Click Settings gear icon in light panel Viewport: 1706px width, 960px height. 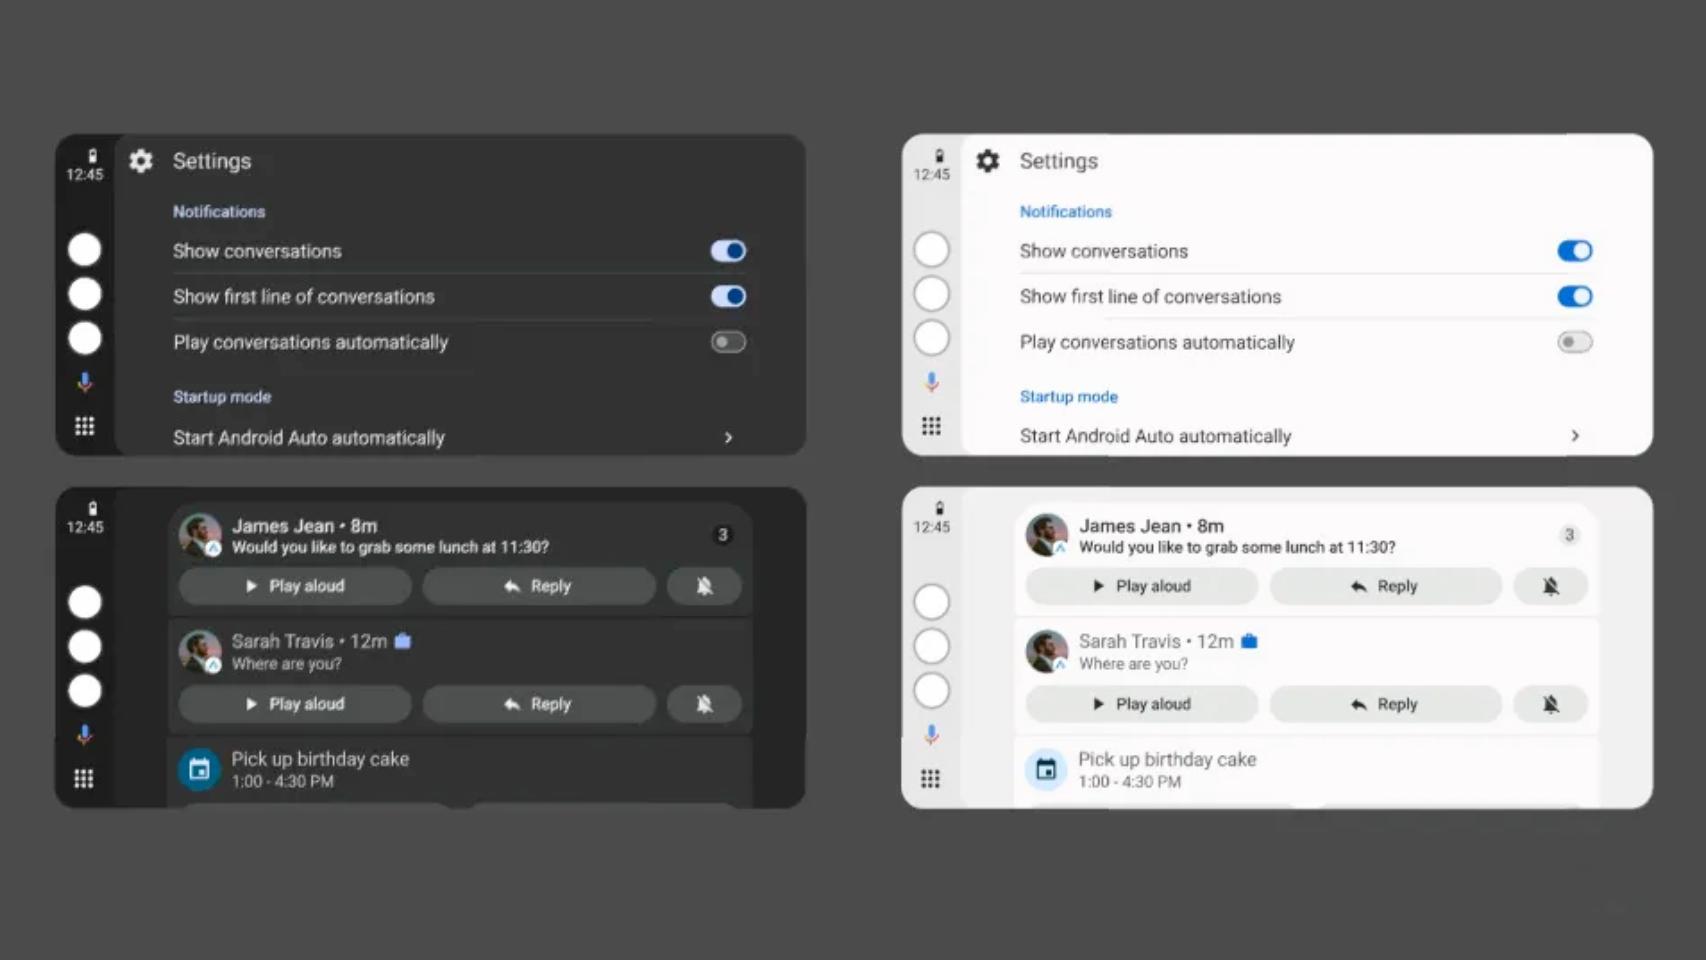coord(988,161)
